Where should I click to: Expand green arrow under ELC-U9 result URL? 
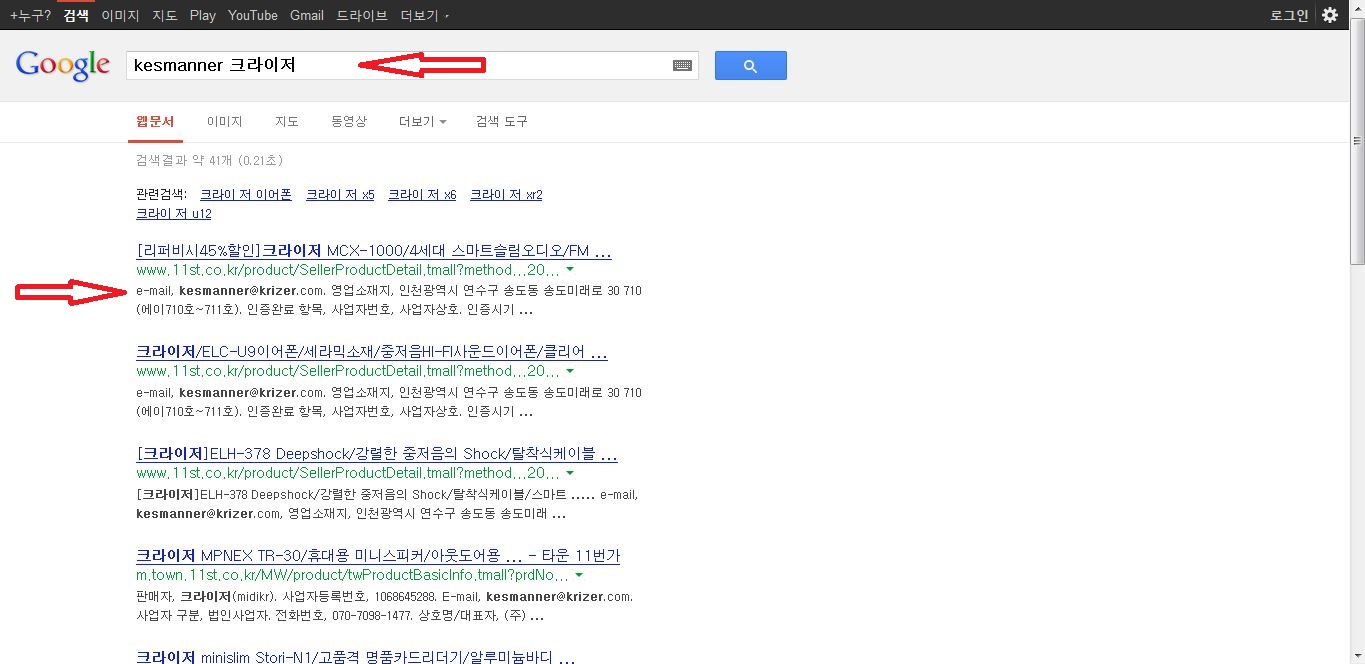click(x=569, y=371)
